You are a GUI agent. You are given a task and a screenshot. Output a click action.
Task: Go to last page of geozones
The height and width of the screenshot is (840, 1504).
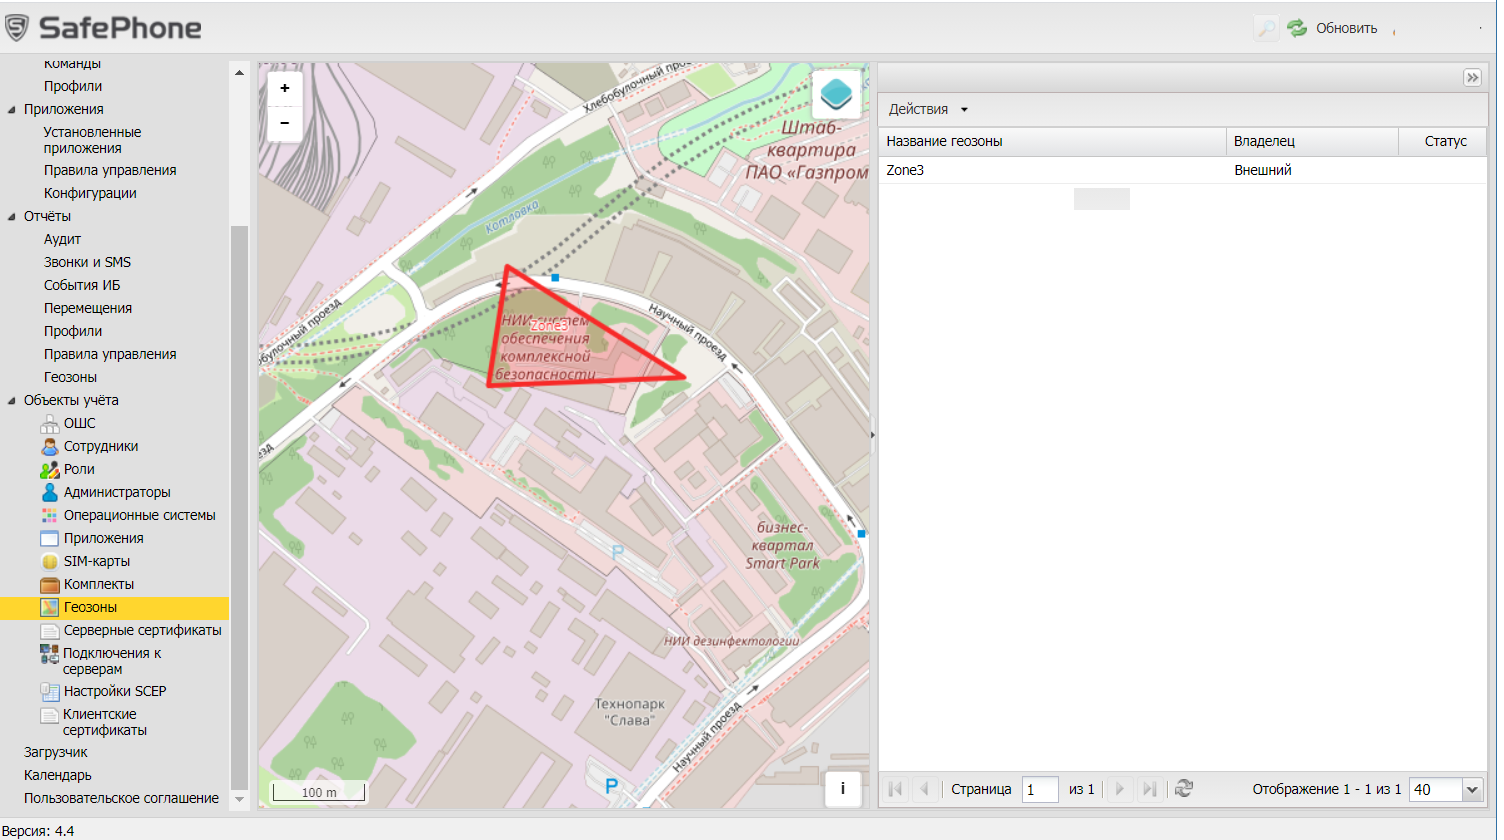1150,789
